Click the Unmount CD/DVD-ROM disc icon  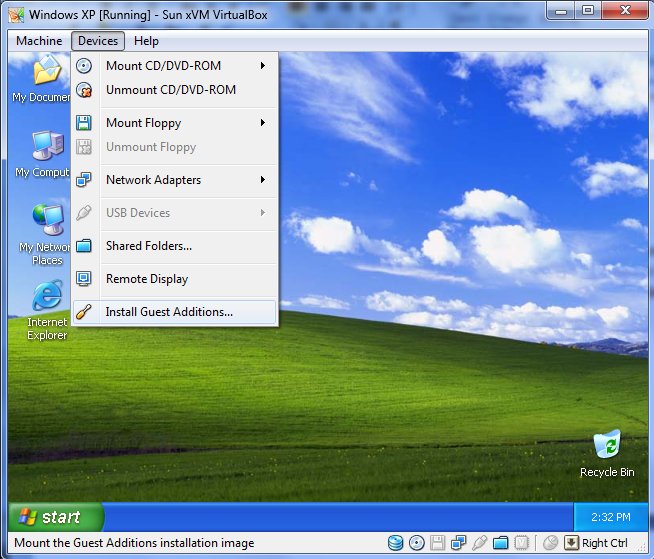tap(84, 90)
